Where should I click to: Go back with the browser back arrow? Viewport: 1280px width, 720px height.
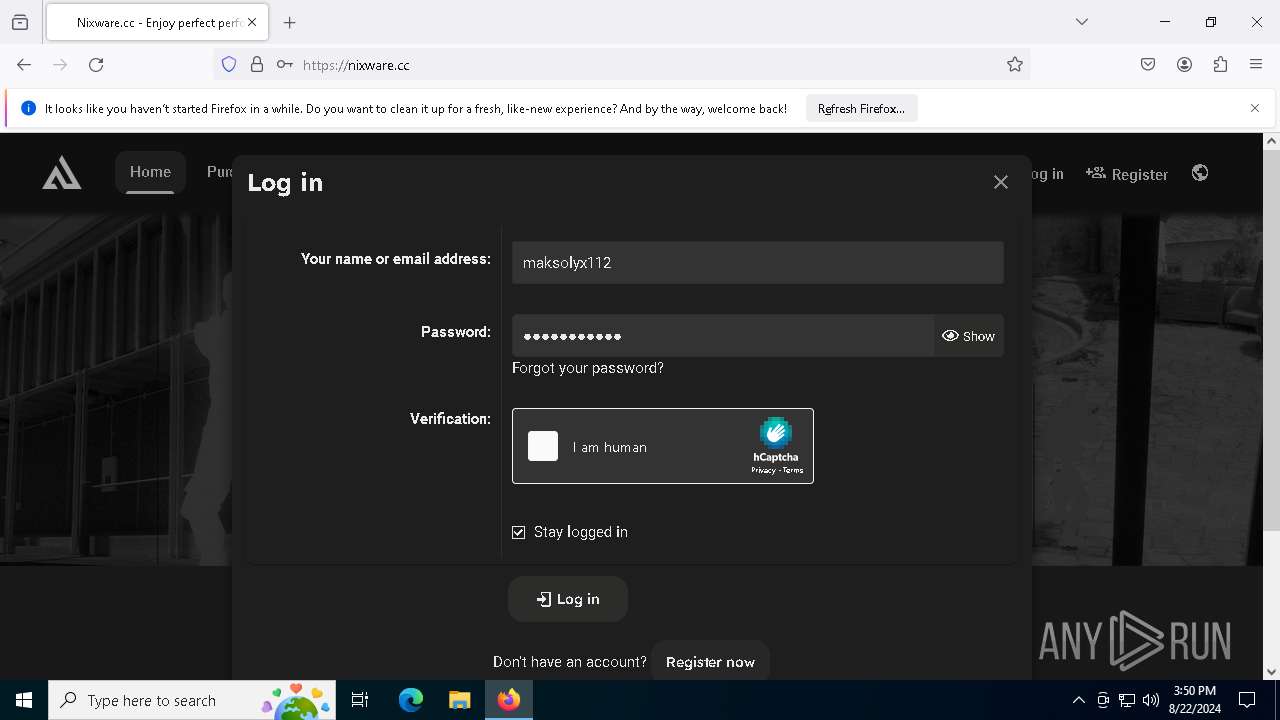tap(24, 65)
